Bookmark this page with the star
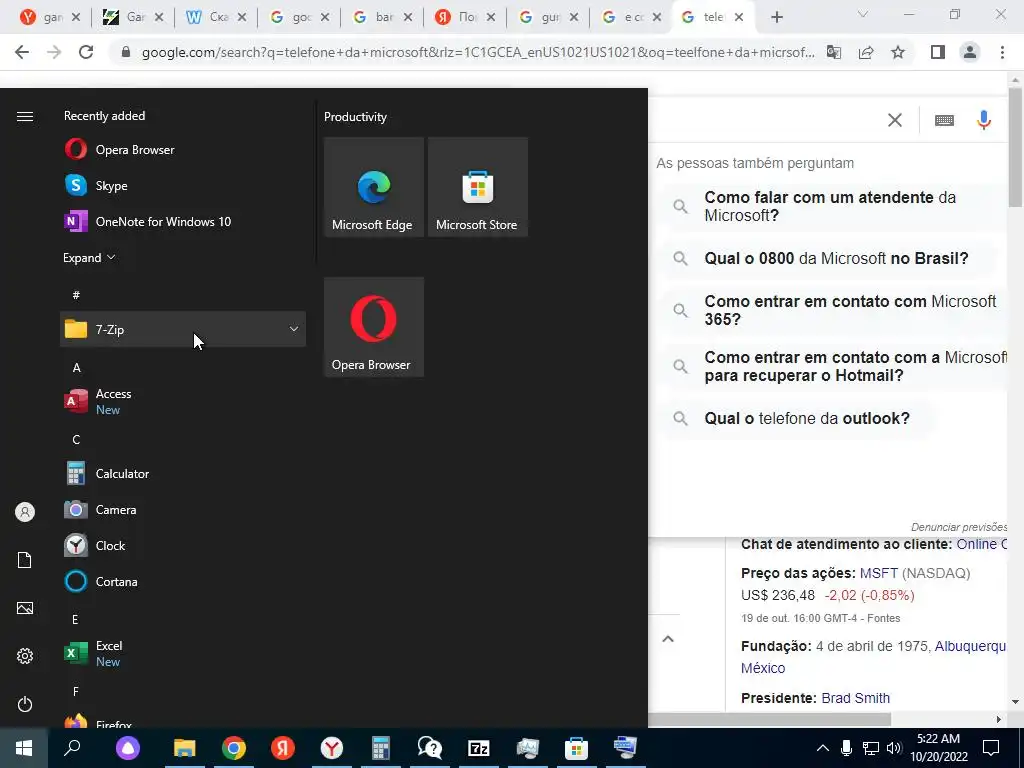The height and width of the screenshot is (768, 1024). point(898,52)
